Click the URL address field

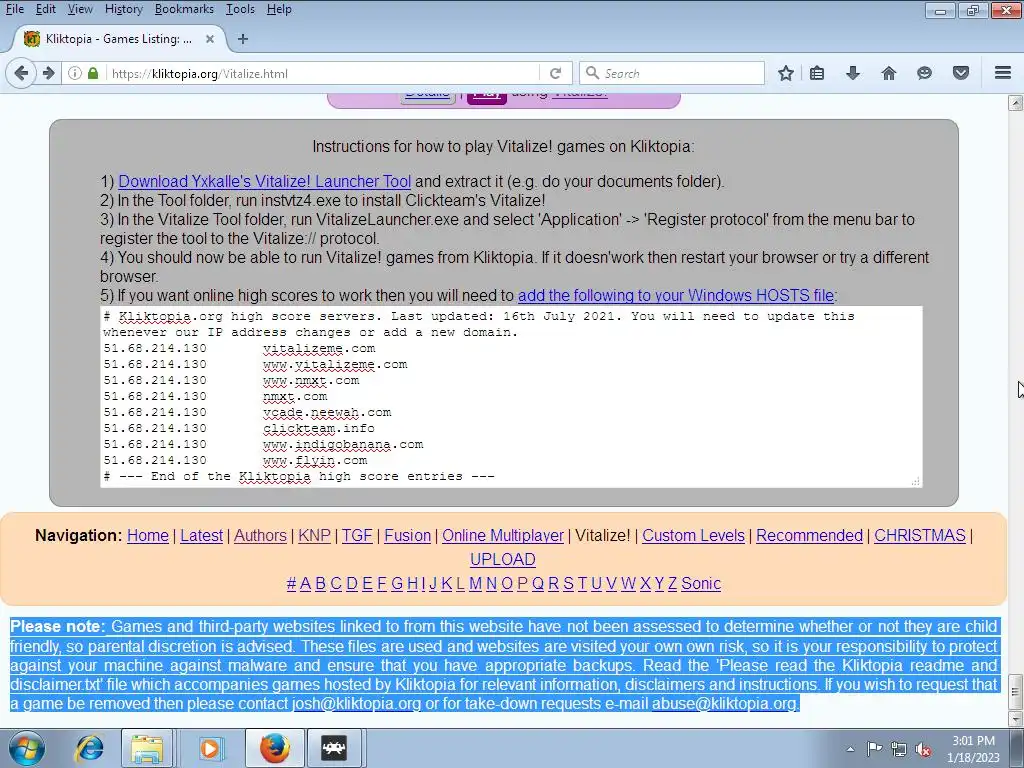[x=323, y=73]
